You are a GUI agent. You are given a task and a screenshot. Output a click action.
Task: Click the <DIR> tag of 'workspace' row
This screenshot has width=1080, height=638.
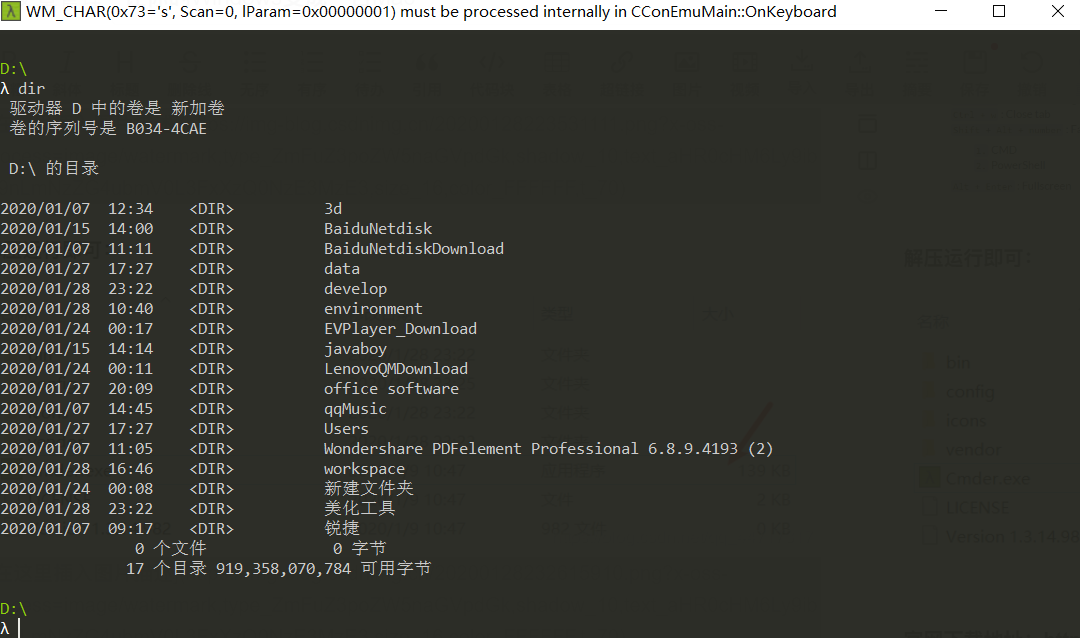click(x=211, y=469)
